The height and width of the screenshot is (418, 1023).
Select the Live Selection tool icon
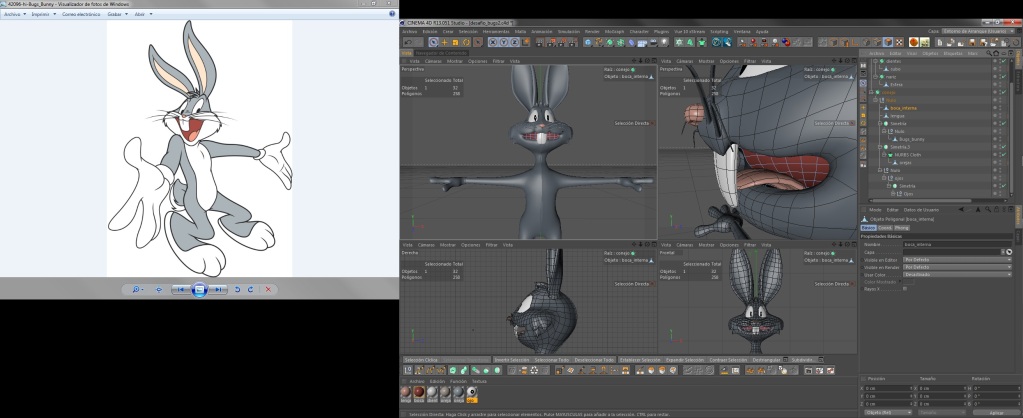(433, 42)
